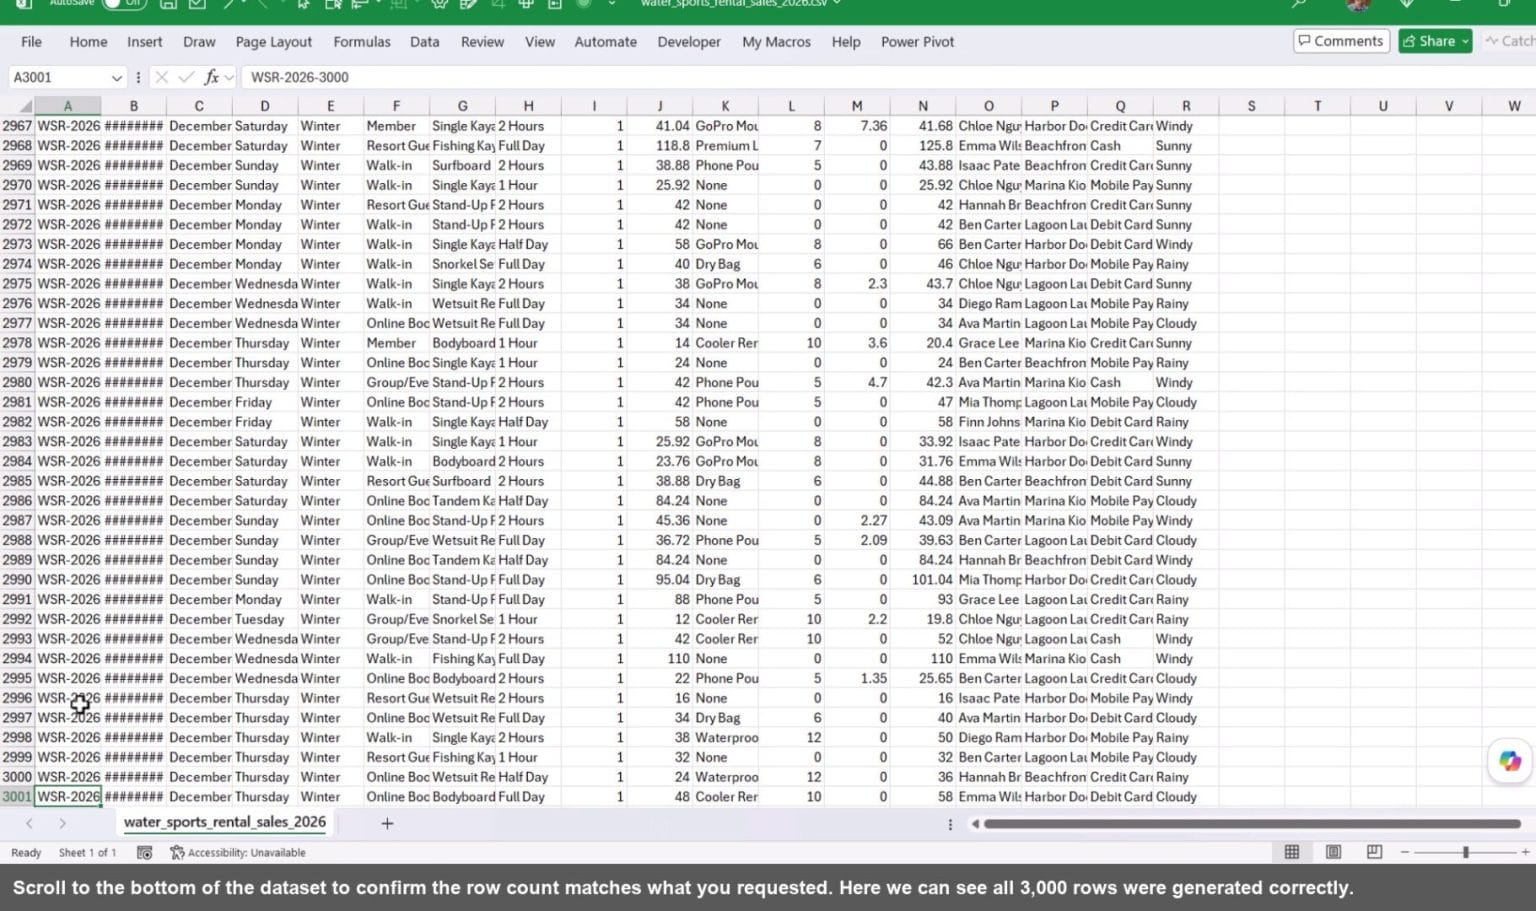
Task: Click the zoom in plus icon
Action: (x=1526, y=852)
